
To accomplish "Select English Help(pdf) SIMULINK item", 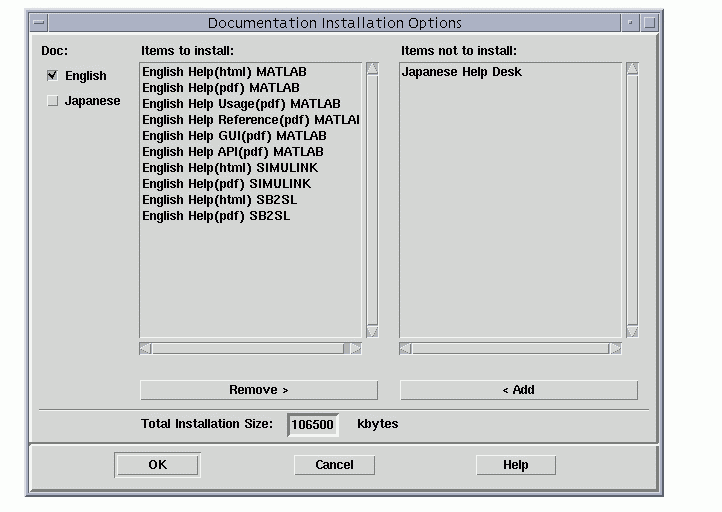I will 250,184.
